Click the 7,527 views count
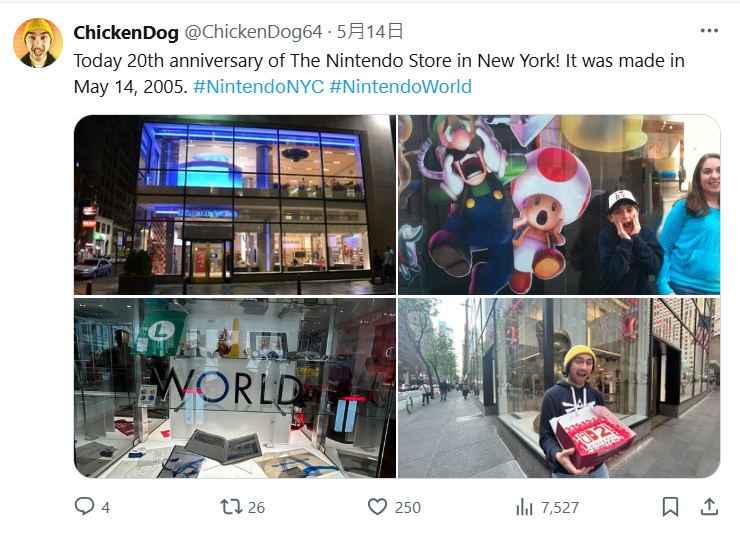 [560, 508]
